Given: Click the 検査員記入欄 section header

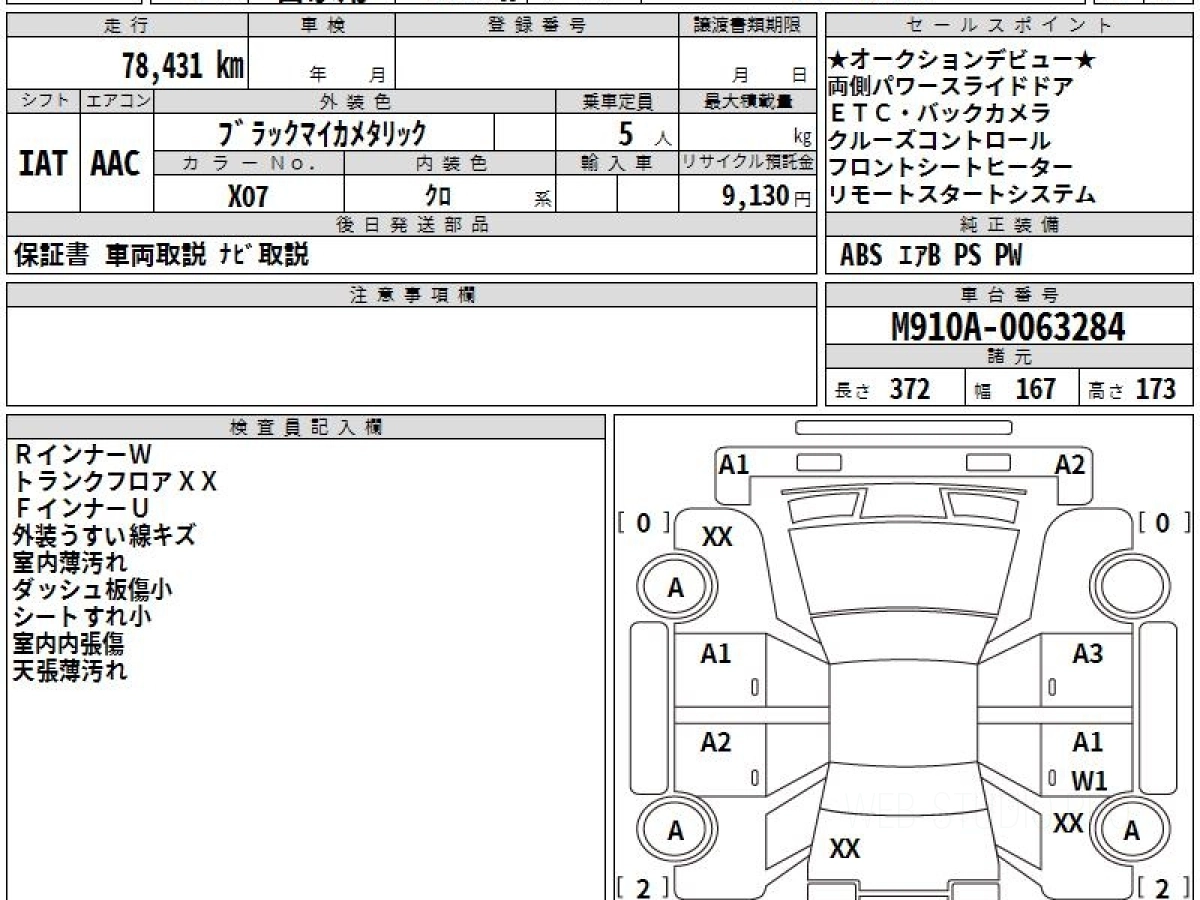Looking at the screenshot, I should [x=306, y=427].
